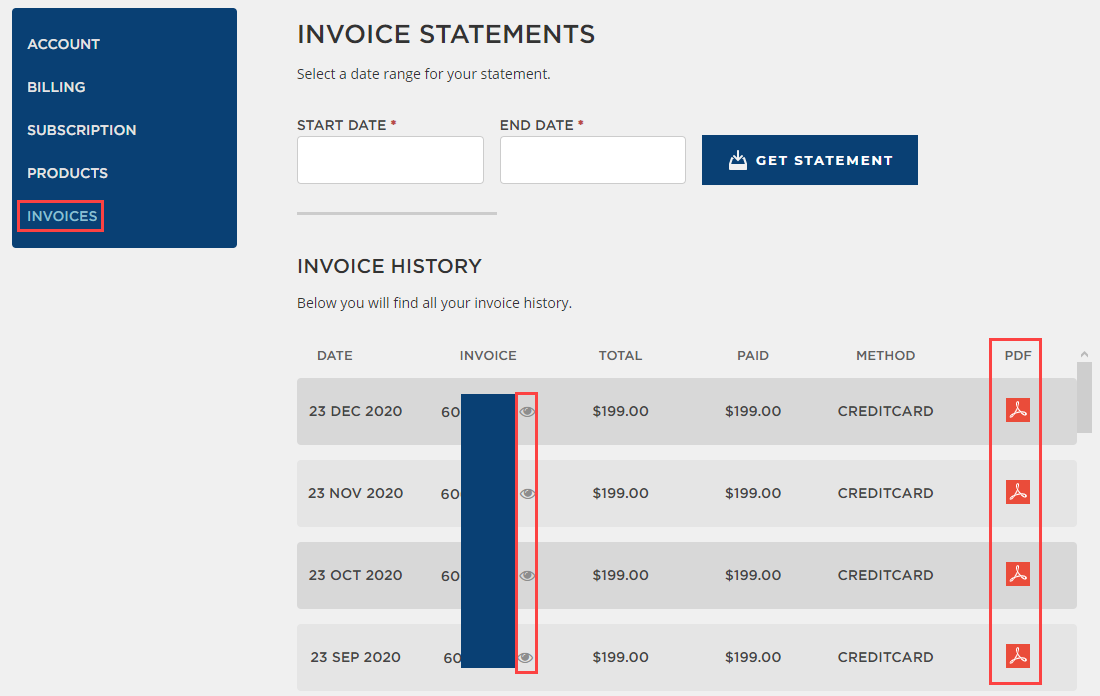Download PDF for 23 SEP 2020 invoice
The height and width of the screenshot is (696, 1100).
pos(1018,656)
